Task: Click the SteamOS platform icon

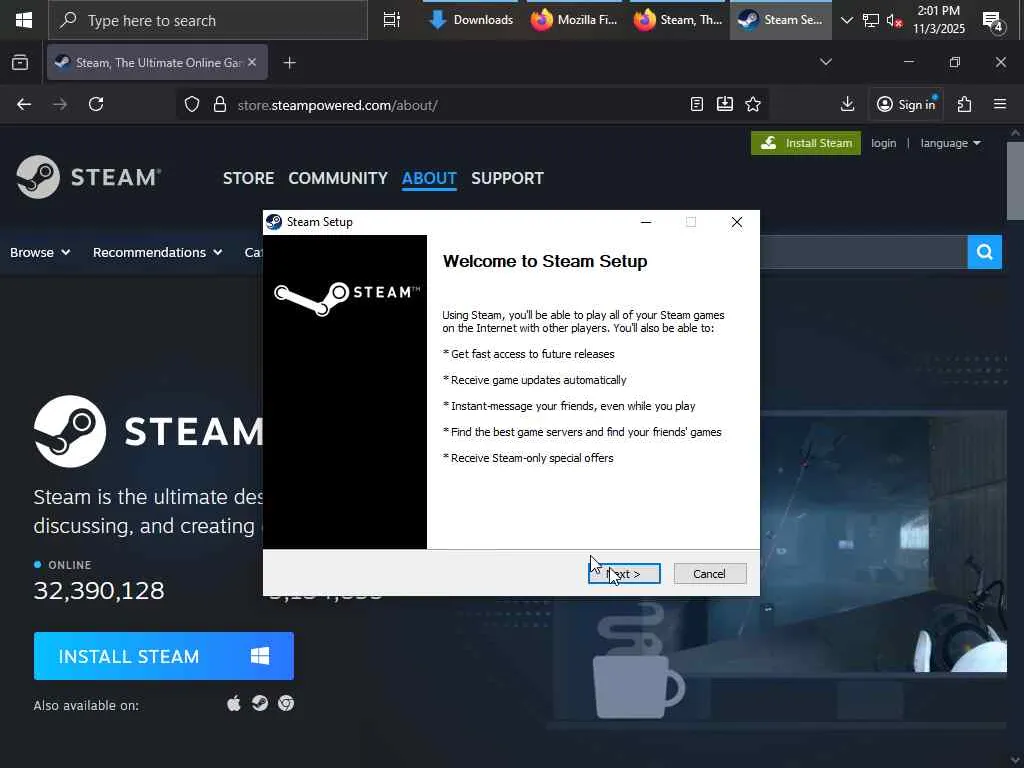Action: tap(260, 703)
